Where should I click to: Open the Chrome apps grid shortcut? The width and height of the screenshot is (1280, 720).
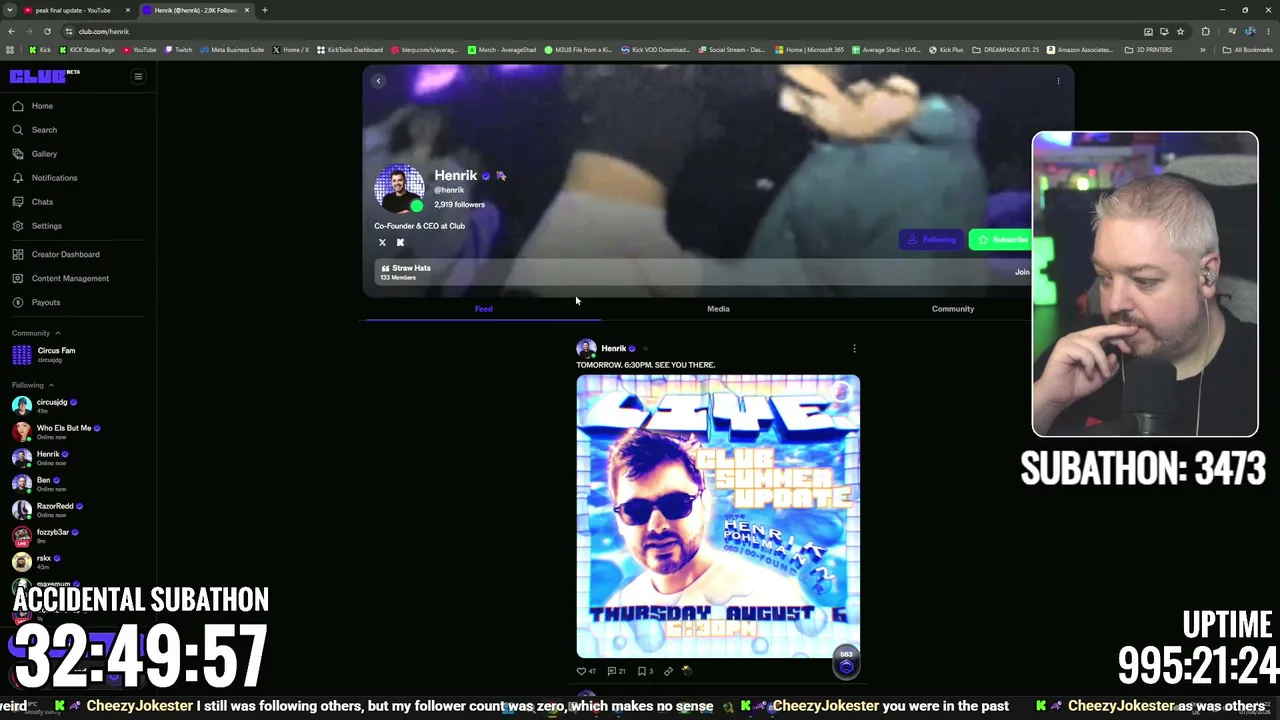point(10,50)
